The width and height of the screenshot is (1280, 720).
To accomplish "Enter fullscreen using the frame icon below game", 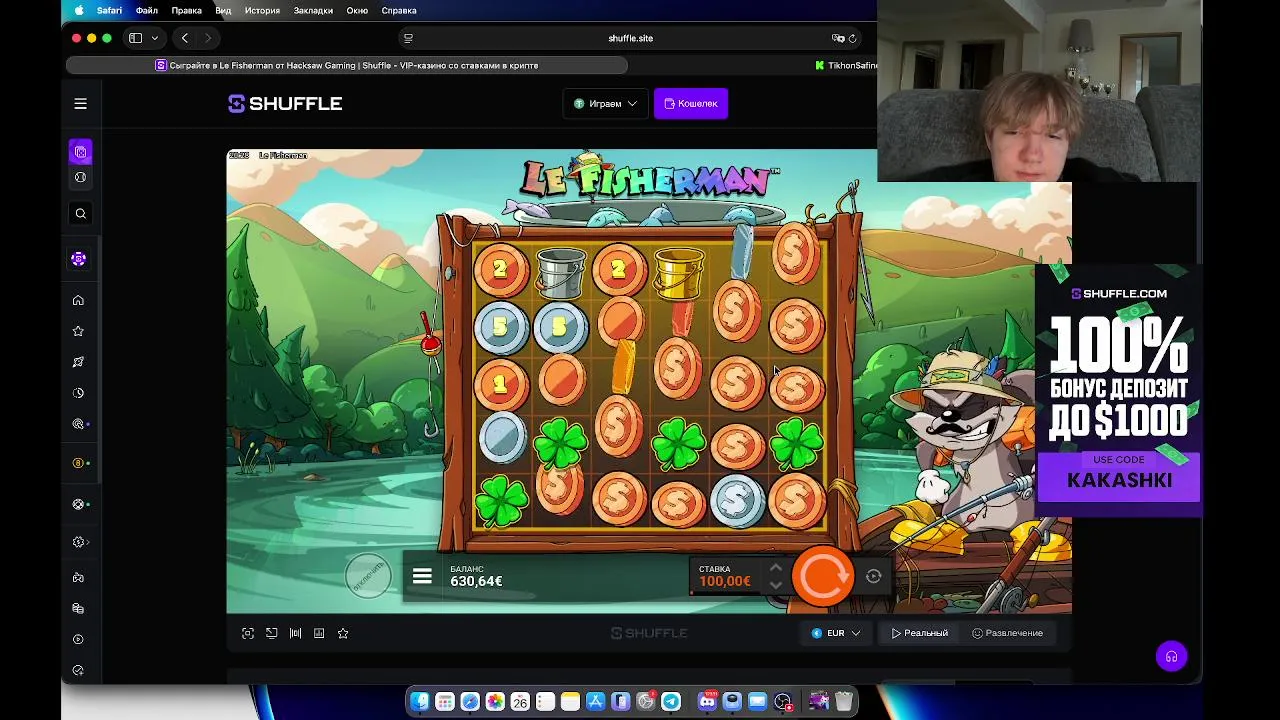I will [x=248, y=633].
